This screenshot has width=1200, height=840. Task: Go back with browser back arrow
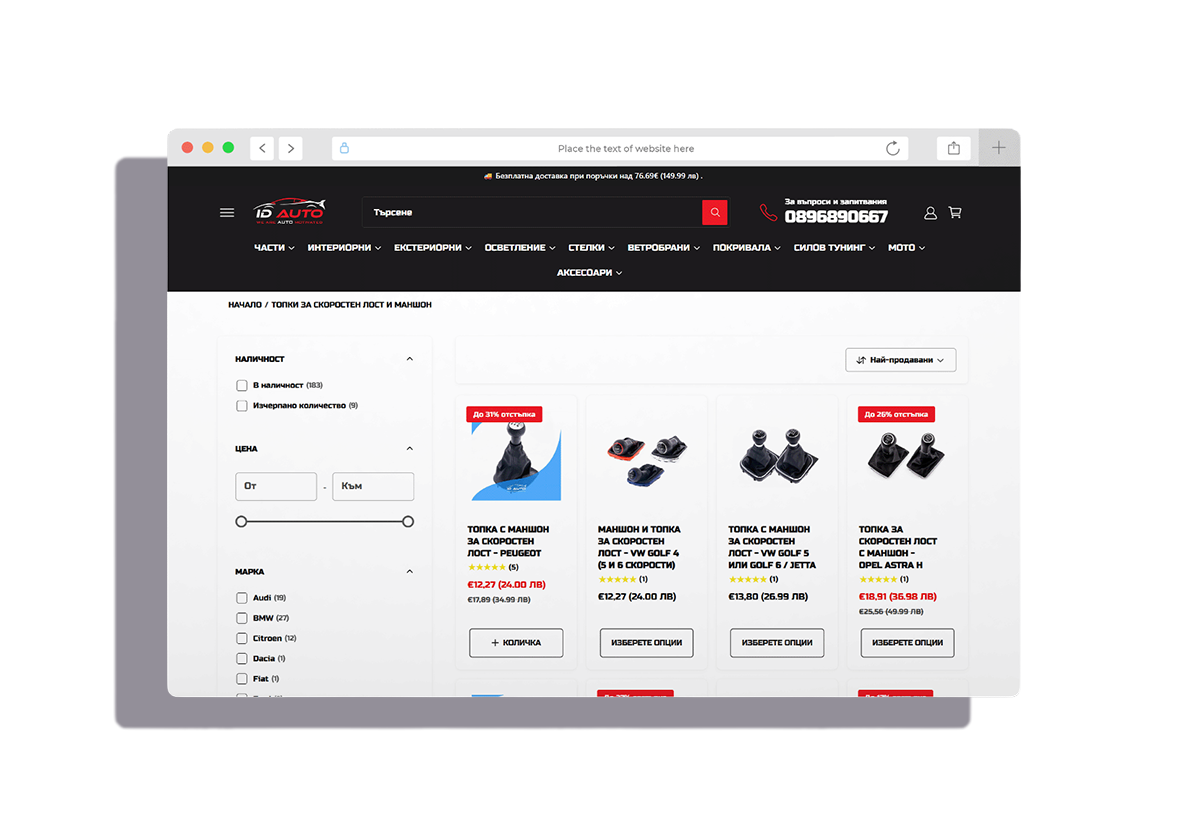(x=262, y=148)
